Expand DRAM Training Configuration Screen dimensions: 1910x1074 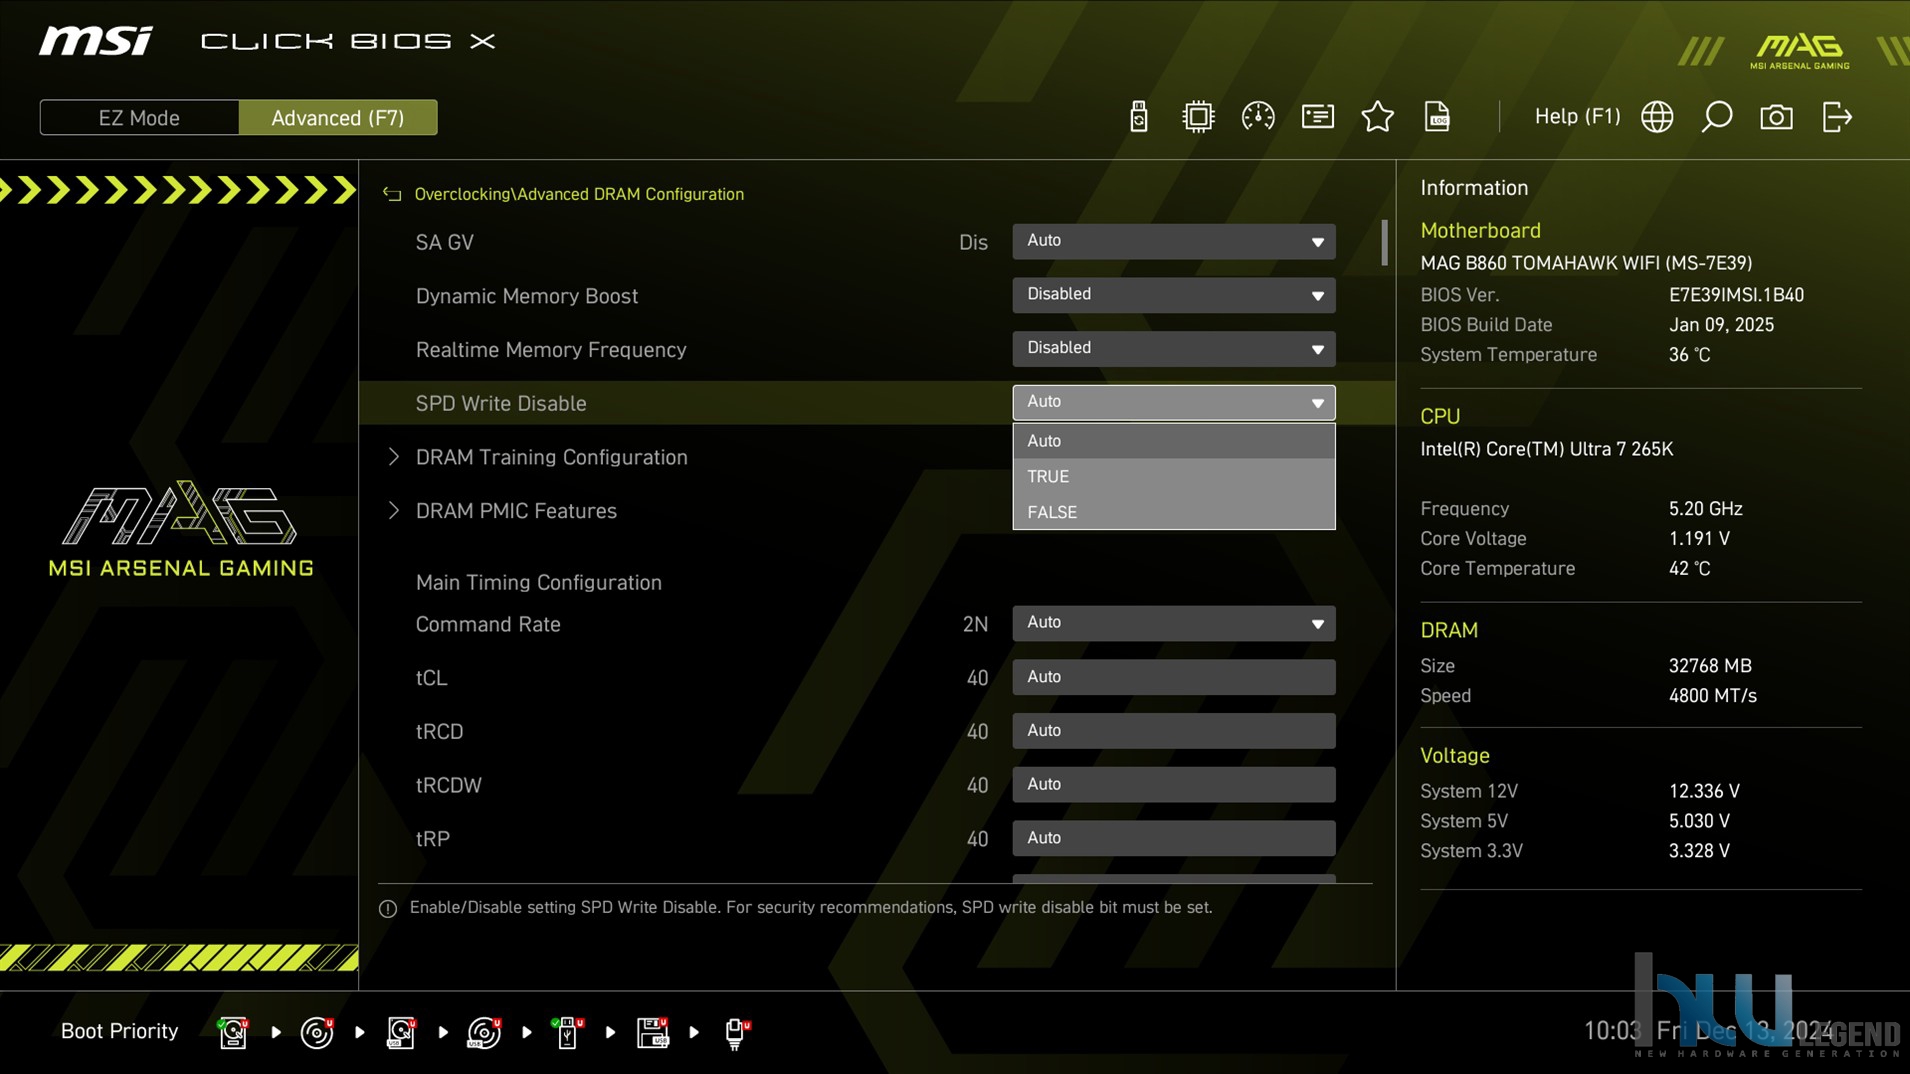[x=551, y=457]
